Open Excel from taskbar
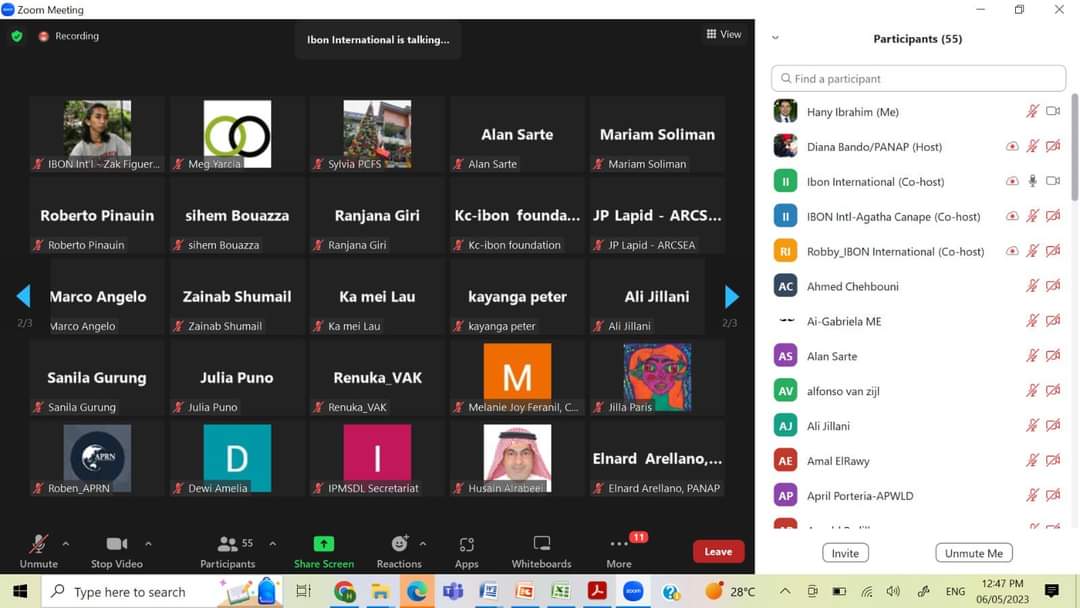The width and height of the screenshot is (1080, 608). point(561,591)
